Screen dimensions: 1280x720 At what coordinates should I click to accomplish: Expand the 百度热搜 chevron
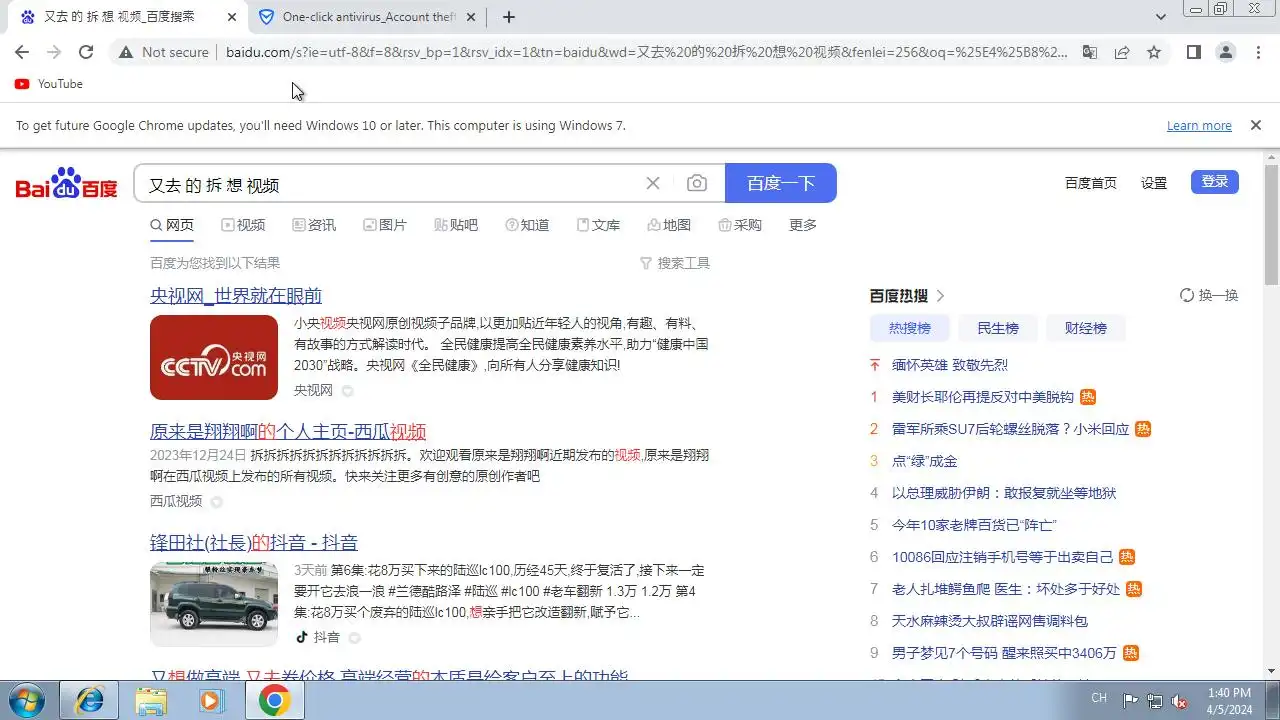[x=940, y=296]
